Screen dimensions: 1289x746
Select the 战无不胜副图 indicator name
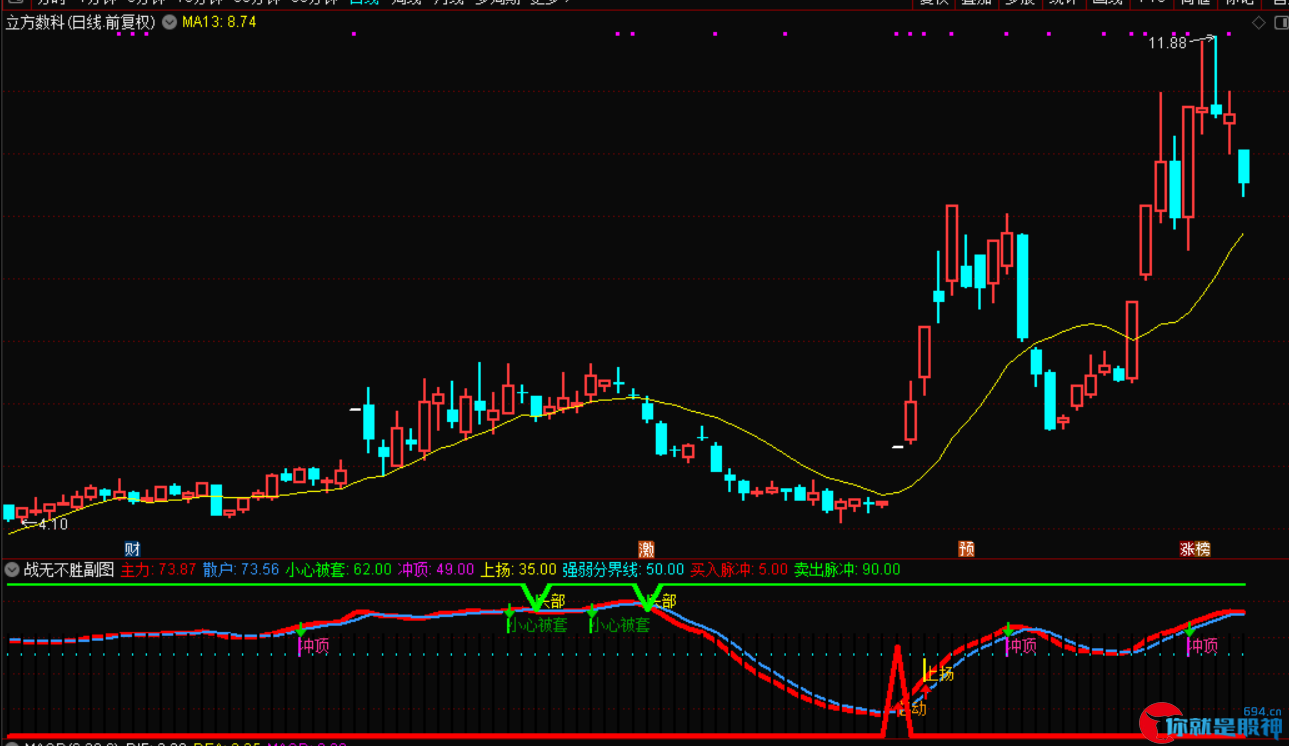[x=69, y=570]
